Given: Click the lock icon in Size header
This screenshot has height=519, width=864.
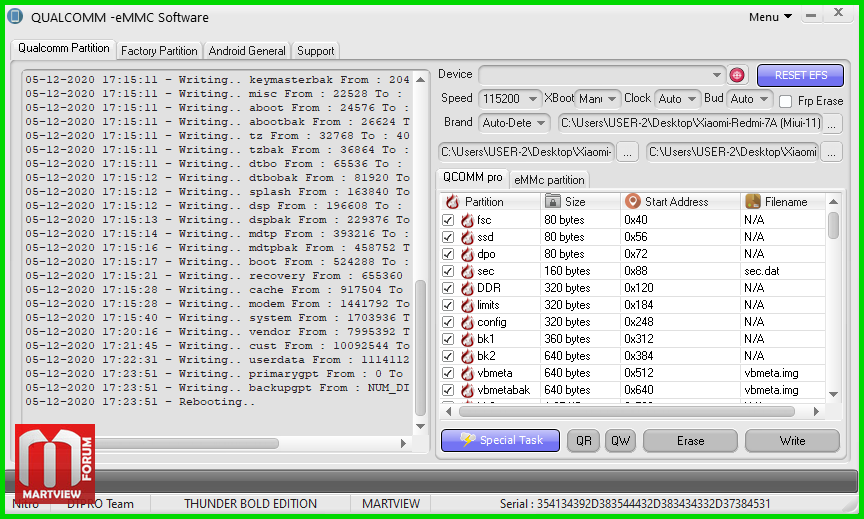Looking at the screenshot, I should [x=553, y=201].
